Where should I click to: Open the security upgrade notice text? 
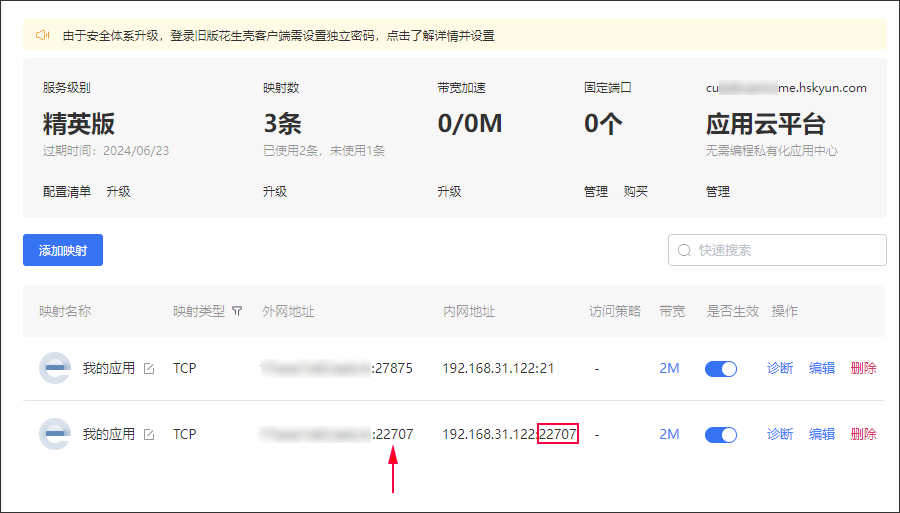(x=278, y=36)
